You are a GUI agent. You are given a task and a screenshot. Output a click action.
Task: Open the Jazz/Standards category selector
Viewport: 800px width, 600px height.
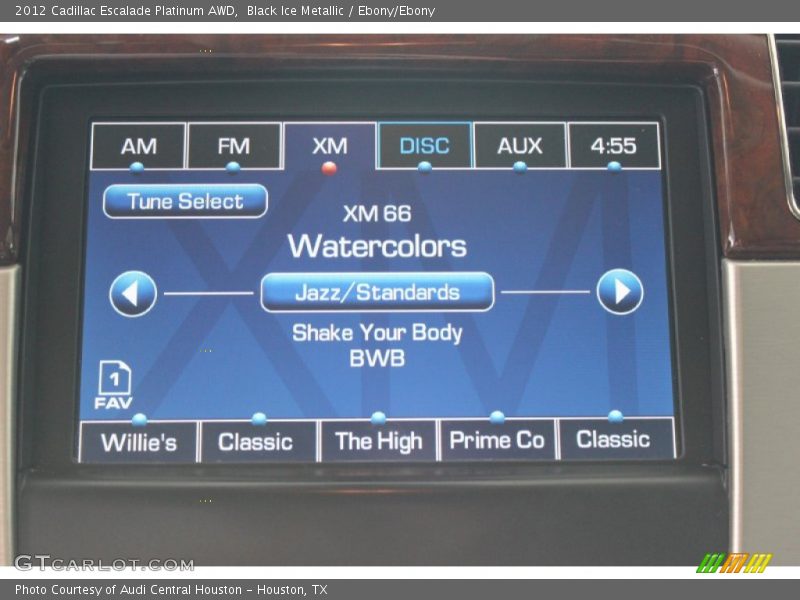376,292
